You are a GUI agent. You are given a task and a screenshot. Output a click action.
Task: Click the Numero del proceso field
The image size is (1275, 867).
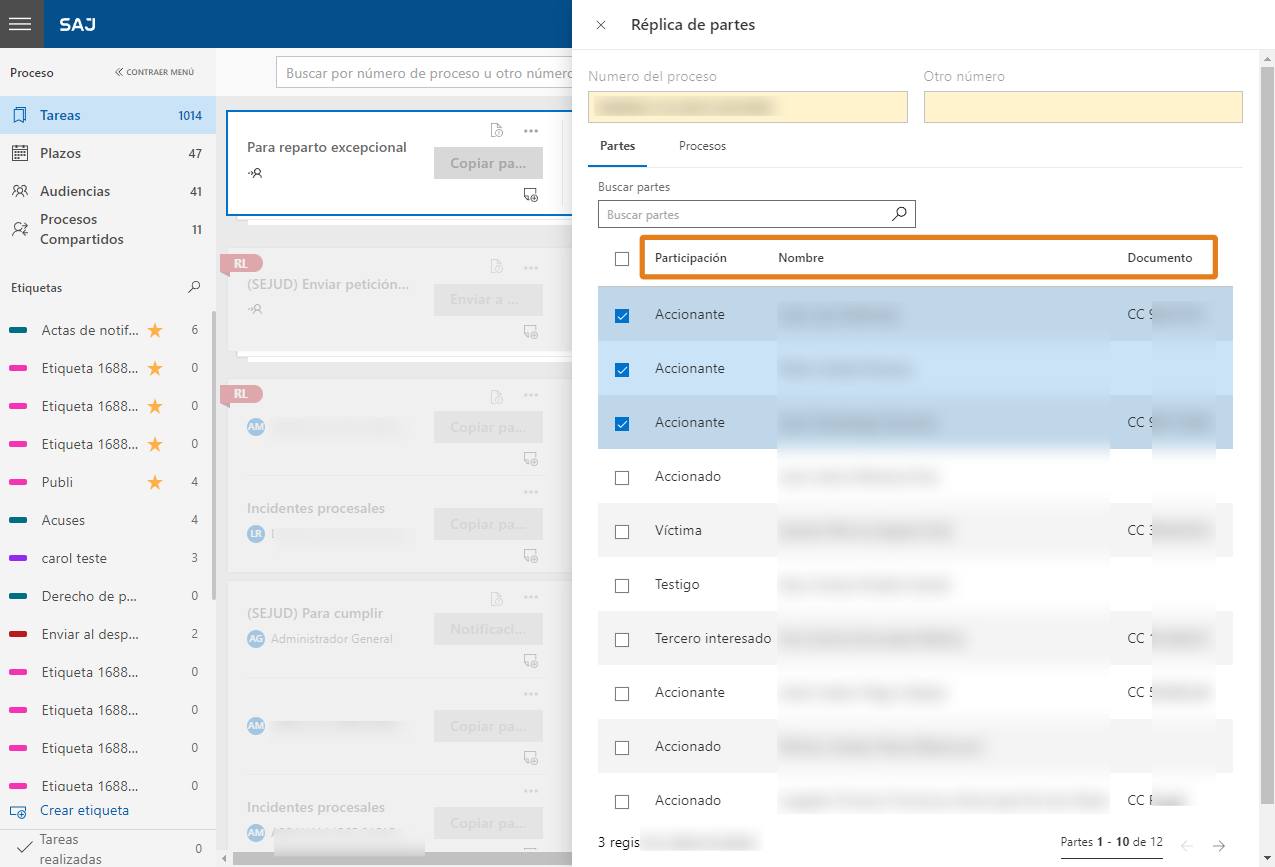point(748,107)
